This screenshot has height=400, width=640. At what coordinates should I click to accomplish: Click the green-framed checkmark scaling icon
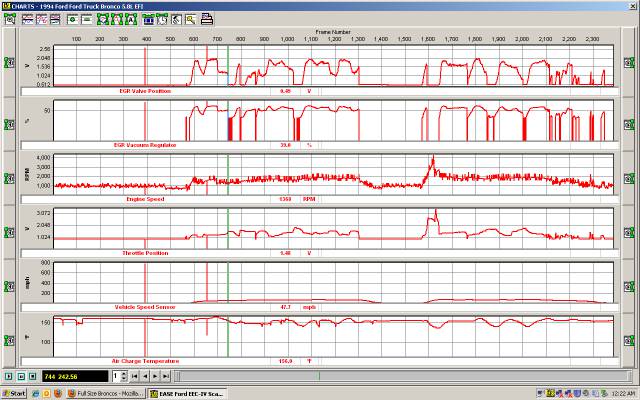(103, 19)
